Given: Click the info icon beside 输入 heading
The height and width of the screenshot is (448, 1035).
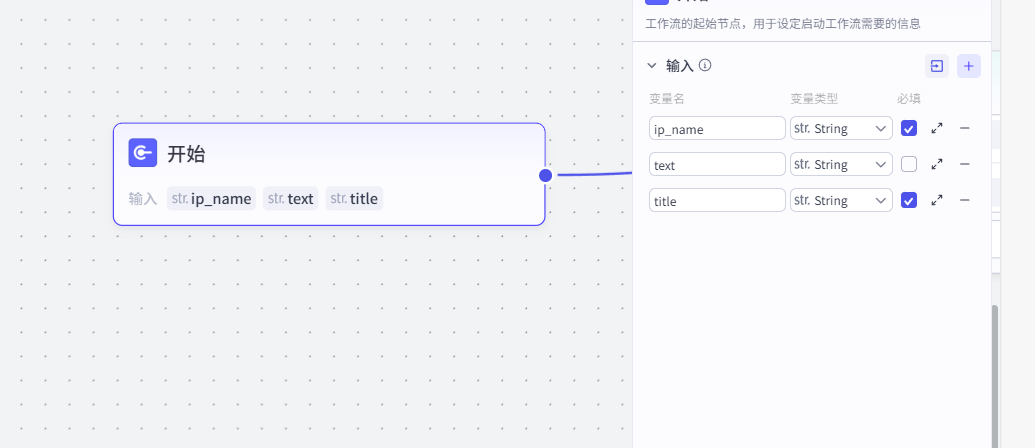Looking at the screenshot, I should coord(705,66).
